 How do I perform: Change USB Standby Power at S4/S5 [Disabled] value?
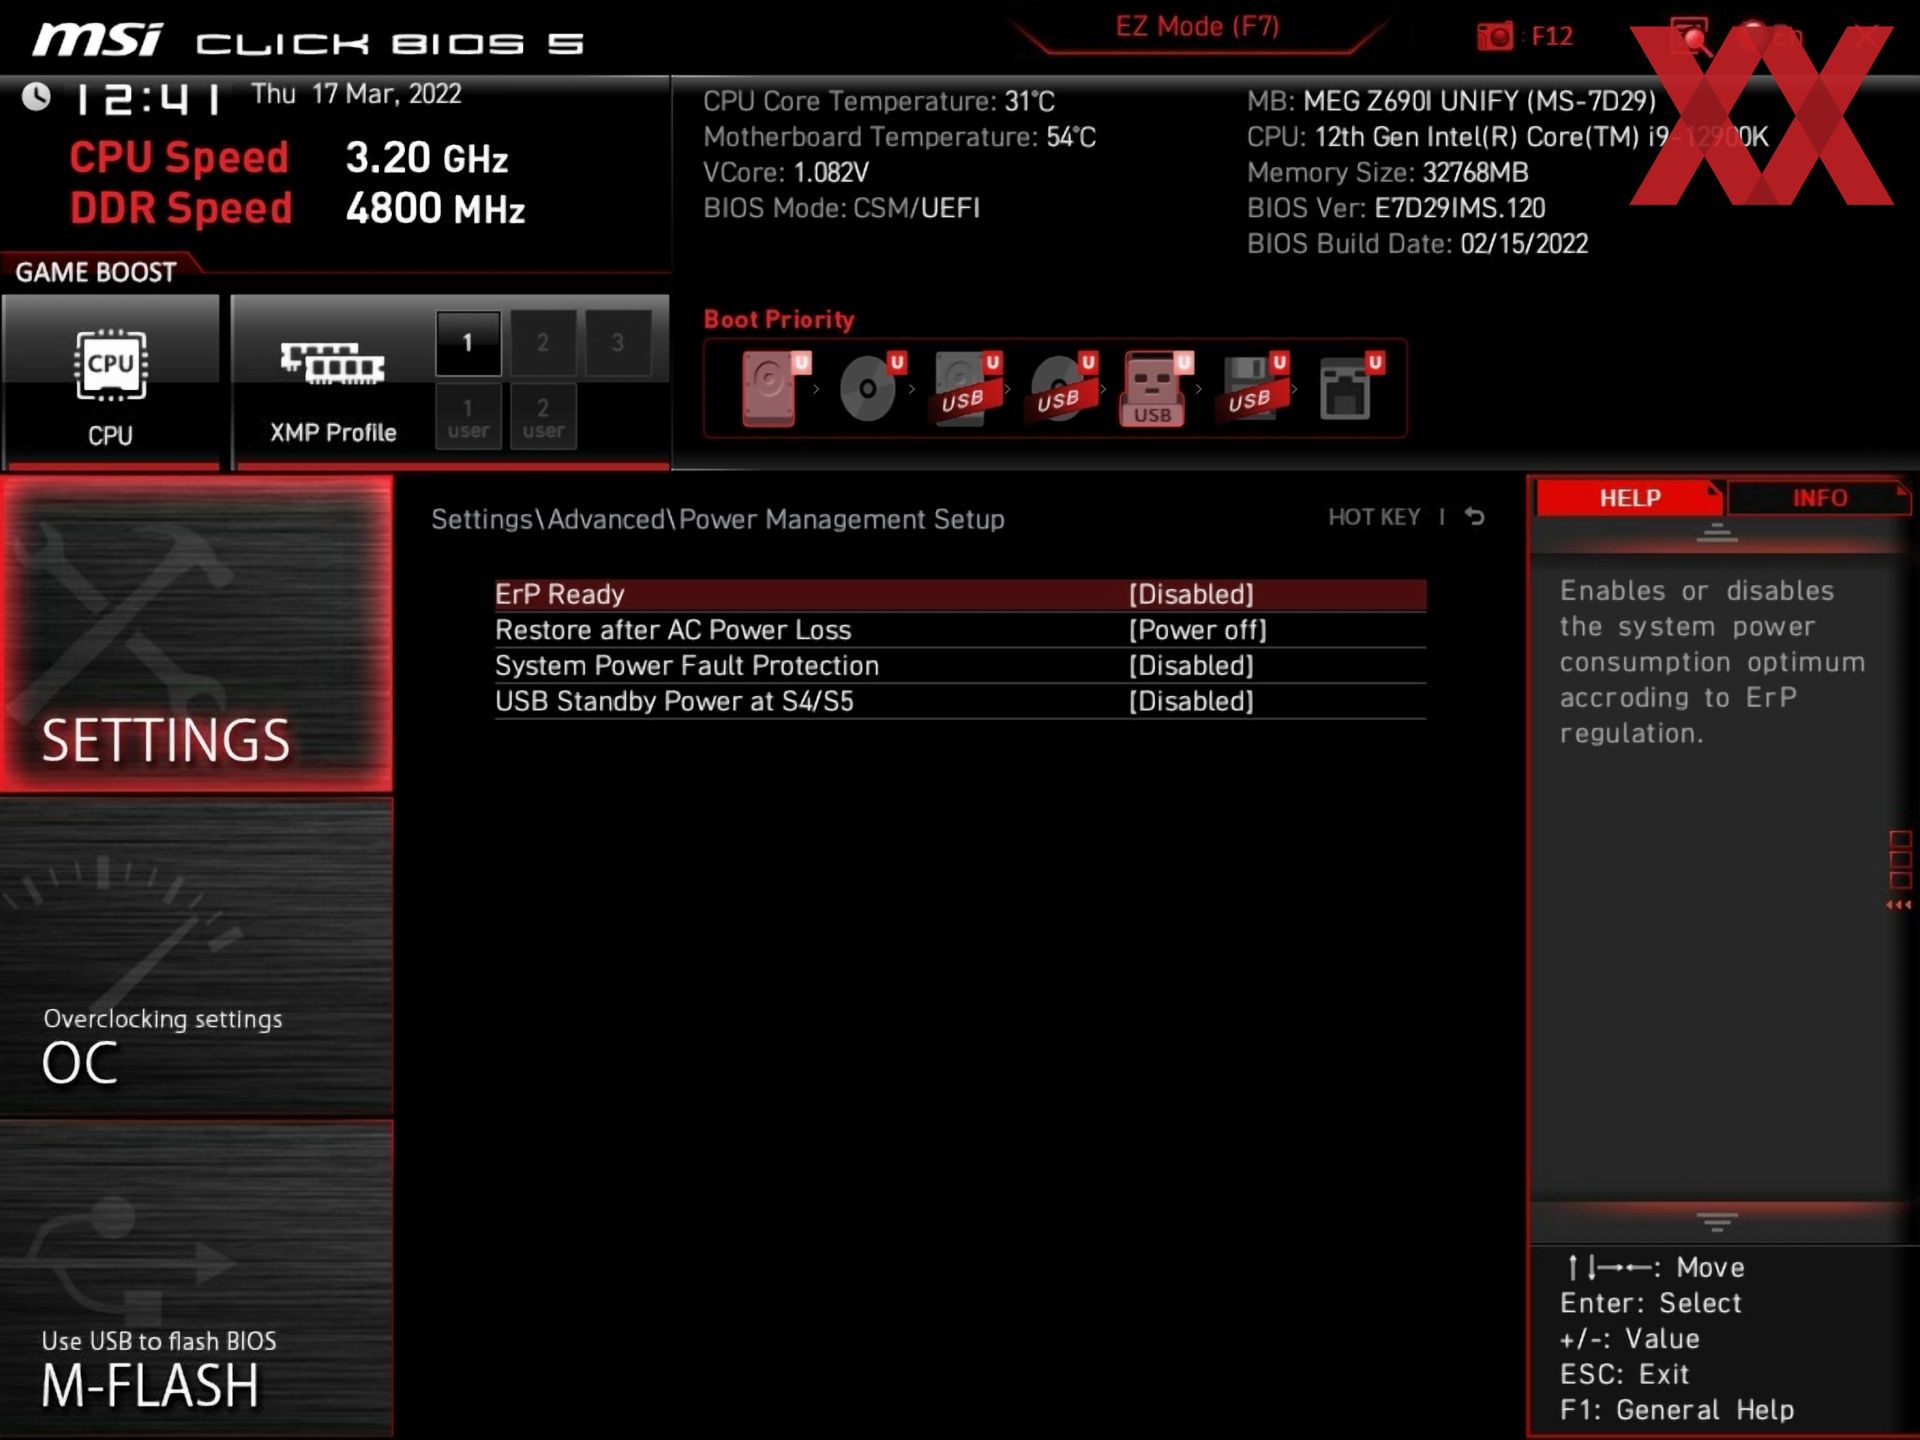tap(1191, 702)
